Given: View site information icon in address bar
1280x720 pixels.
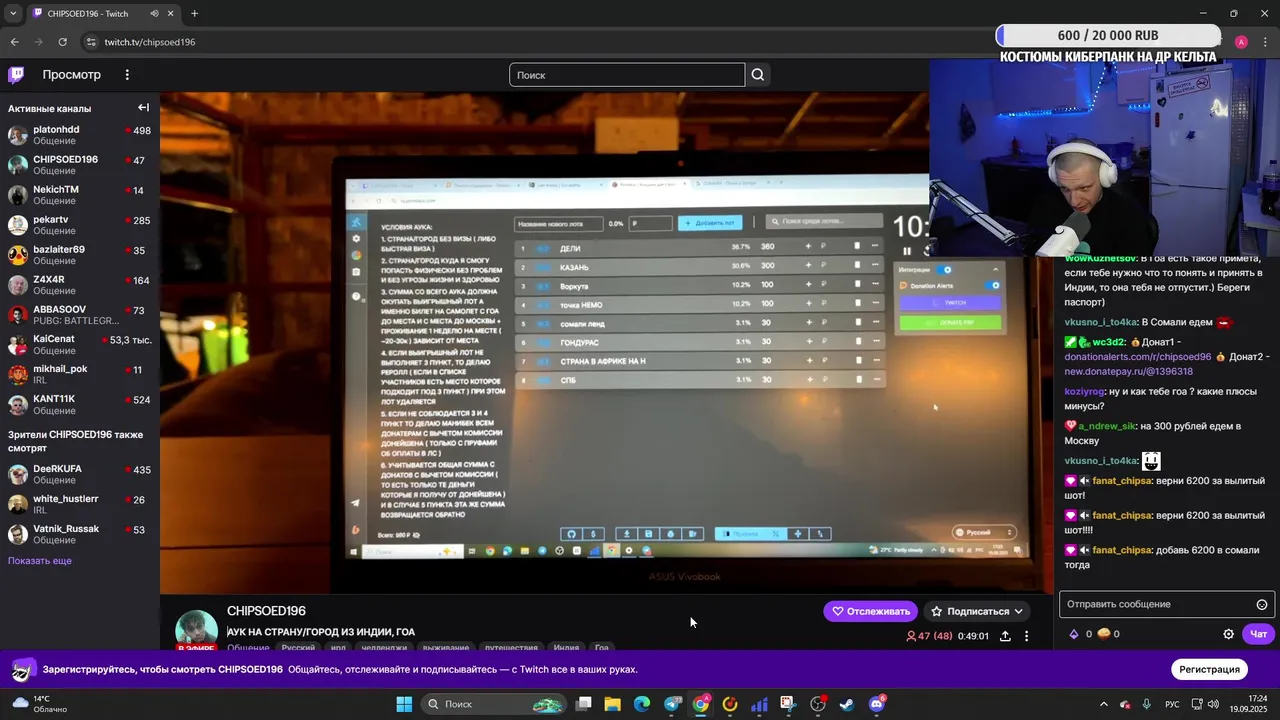Looking at the screenshot, I should click(91, 42).
